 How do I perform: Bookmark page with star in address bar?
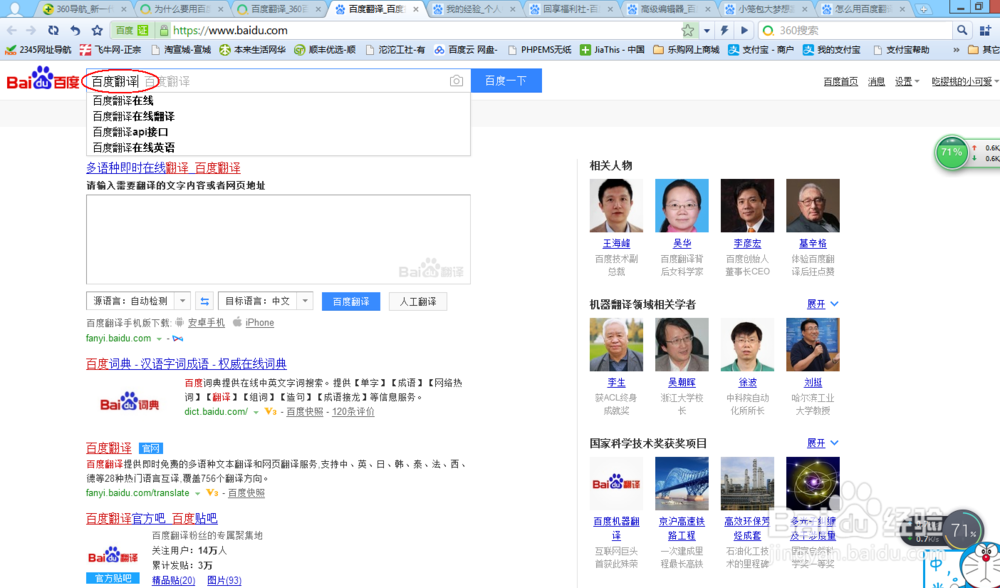(x=688, y=30)
